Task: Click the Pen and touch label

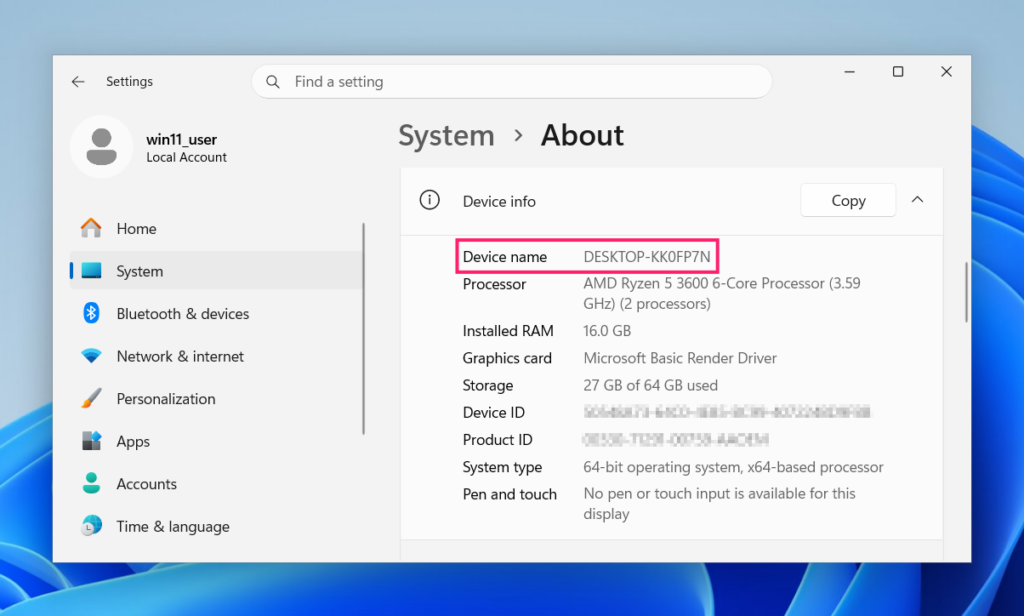Action: pos(509,494)
